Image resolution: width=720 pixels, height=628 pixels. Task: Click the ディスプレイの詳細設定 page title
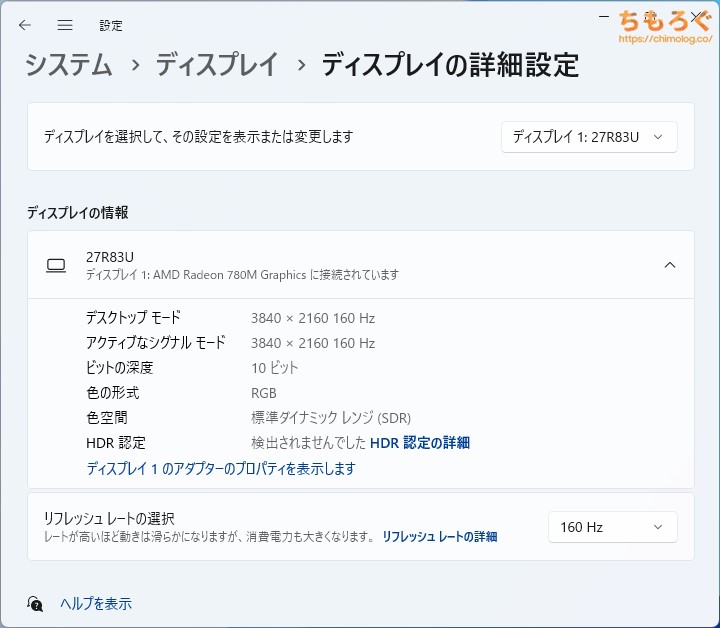click(x=450, y=65)
